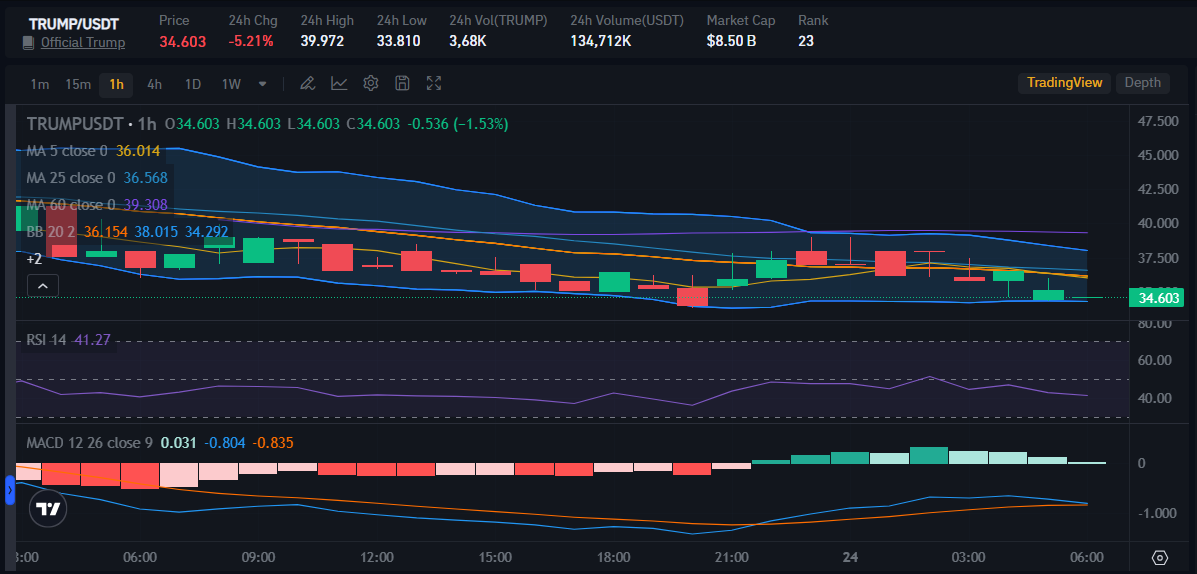Select the 15m timeframe
The image size is (1197, 574).
coord(78,84)
